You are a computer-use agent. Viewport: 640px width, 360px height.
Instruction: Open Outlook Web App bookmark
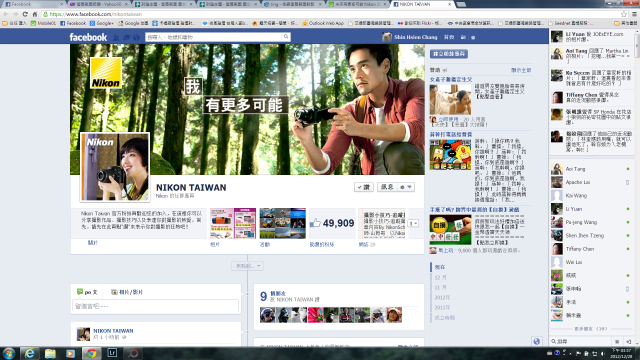[323, 23]
